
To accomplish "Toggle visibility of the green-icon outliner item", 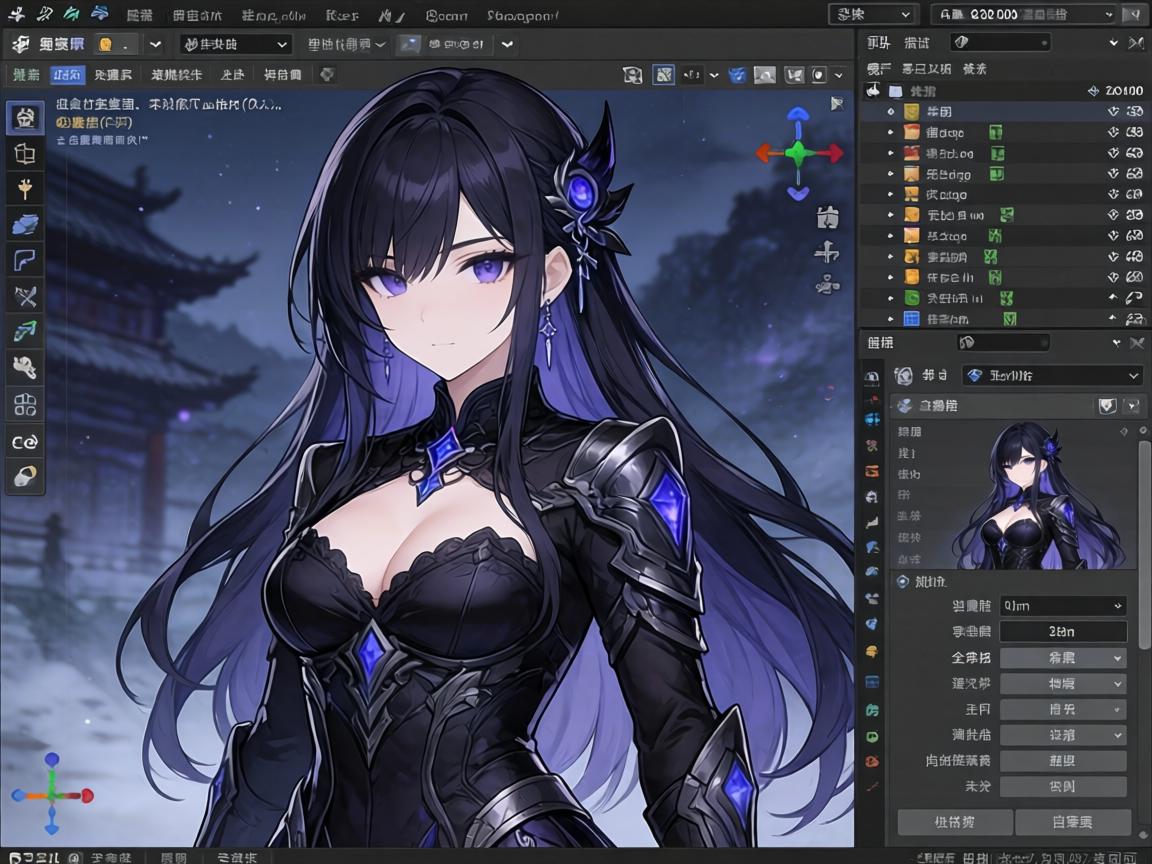I will coord(1134,298).
